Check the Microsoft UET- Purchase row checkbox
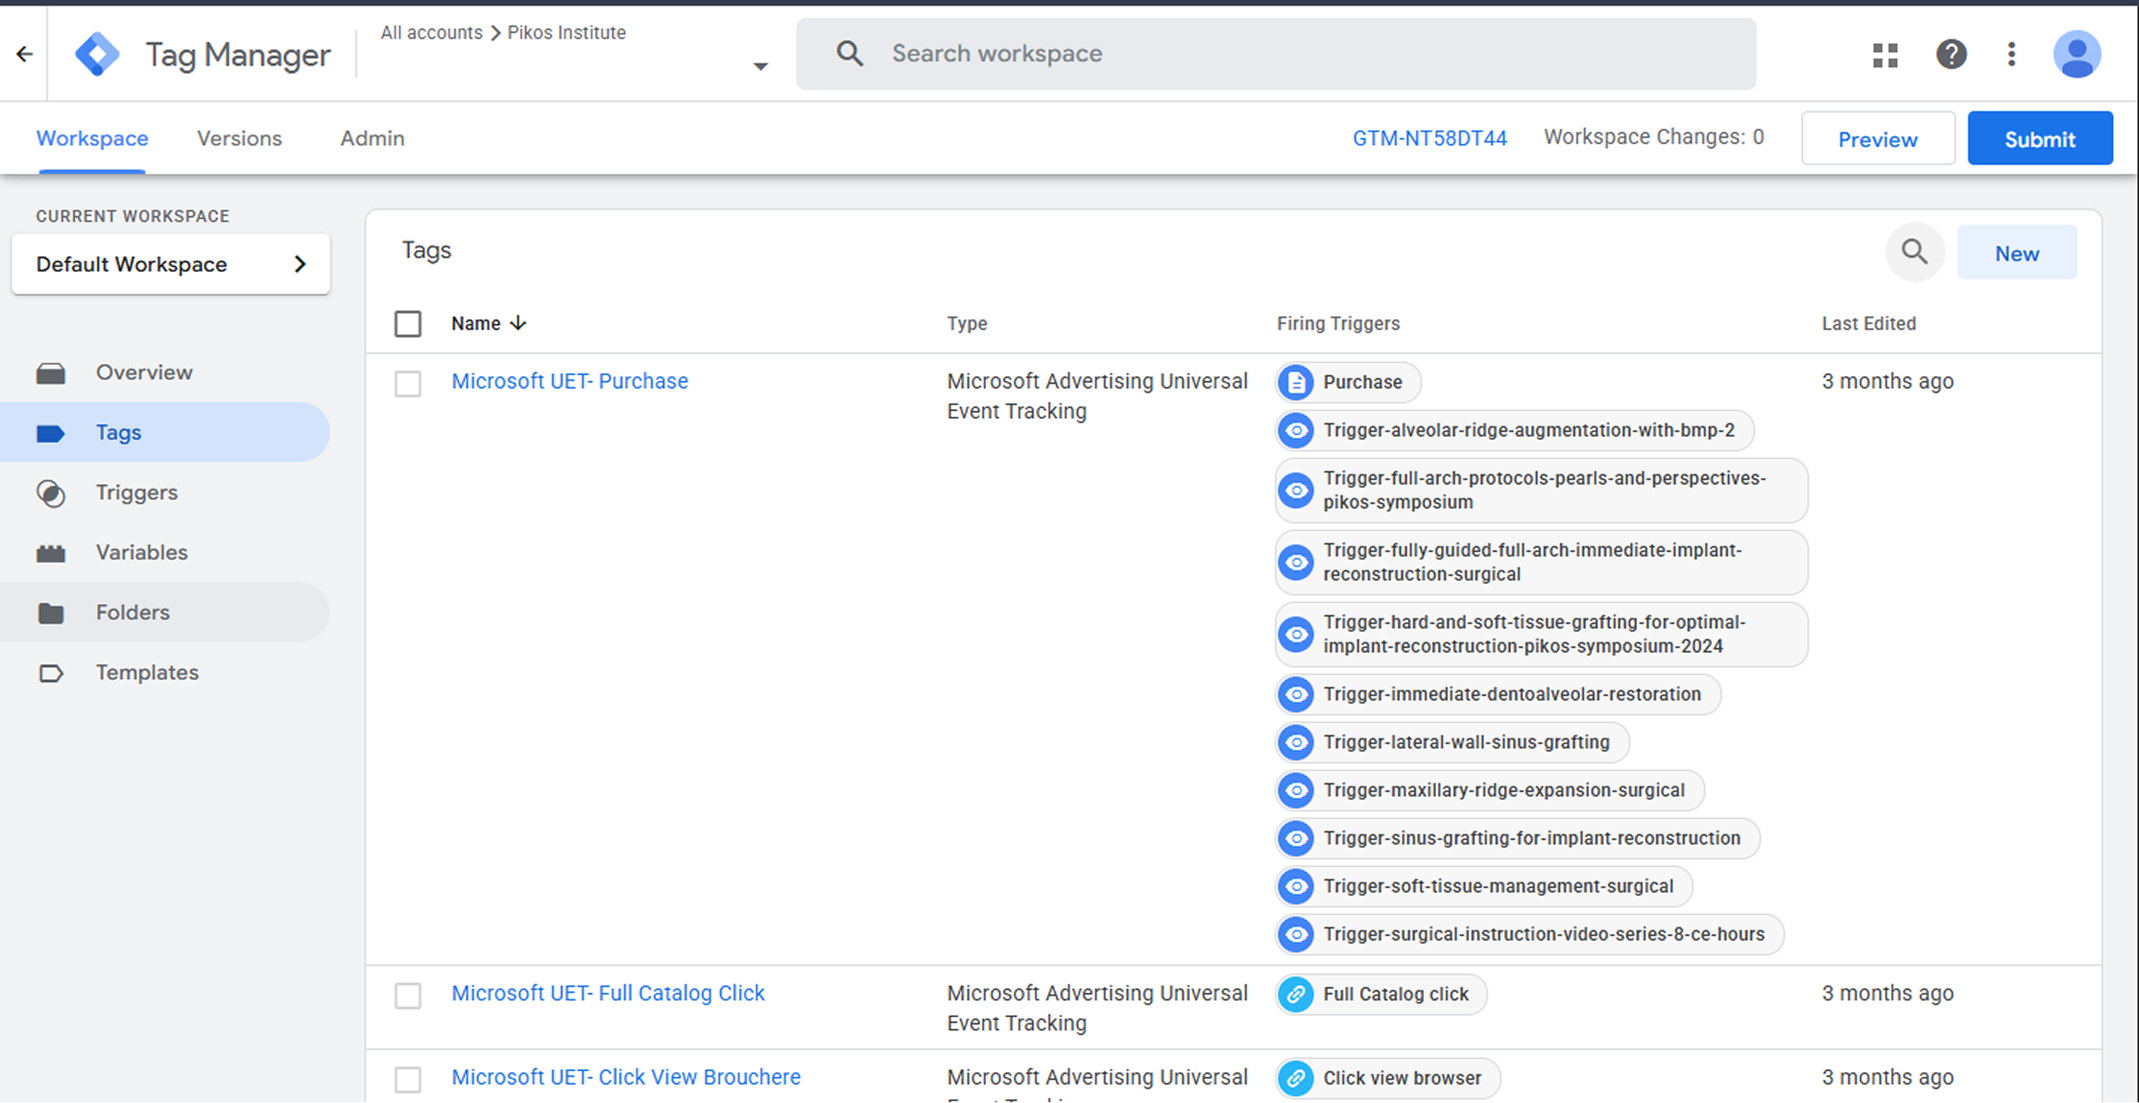Image resolution: width=2139 pixels, height=1103 pixels. pos(408,384)
